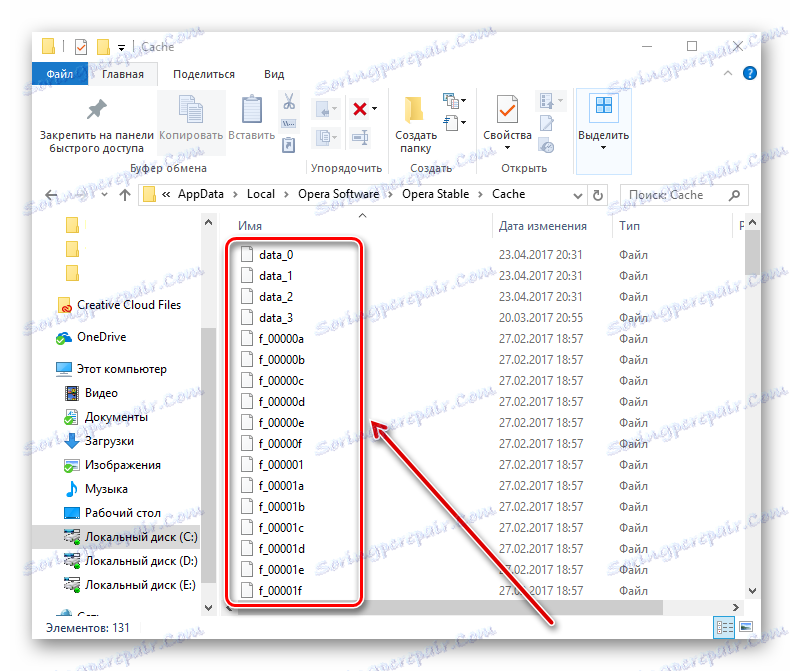This screenshot has height=671, width=793.
Task: Click horizontal scrollbar right arrow
Action: pyautogui.click(x=735, y=607)
